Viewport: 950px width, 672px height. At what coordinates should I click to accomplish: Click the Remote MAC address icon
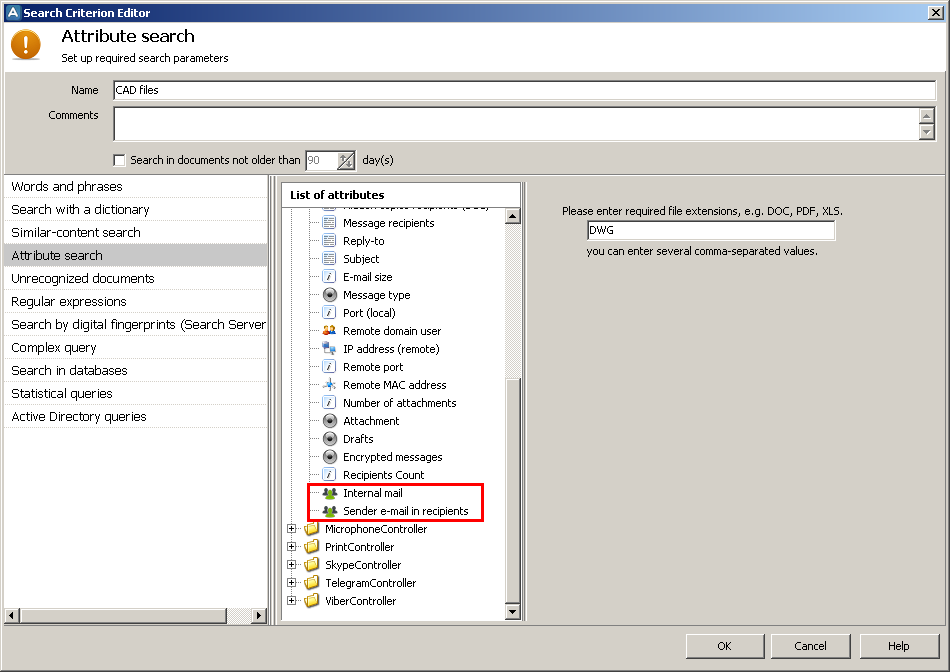(329, 385)
